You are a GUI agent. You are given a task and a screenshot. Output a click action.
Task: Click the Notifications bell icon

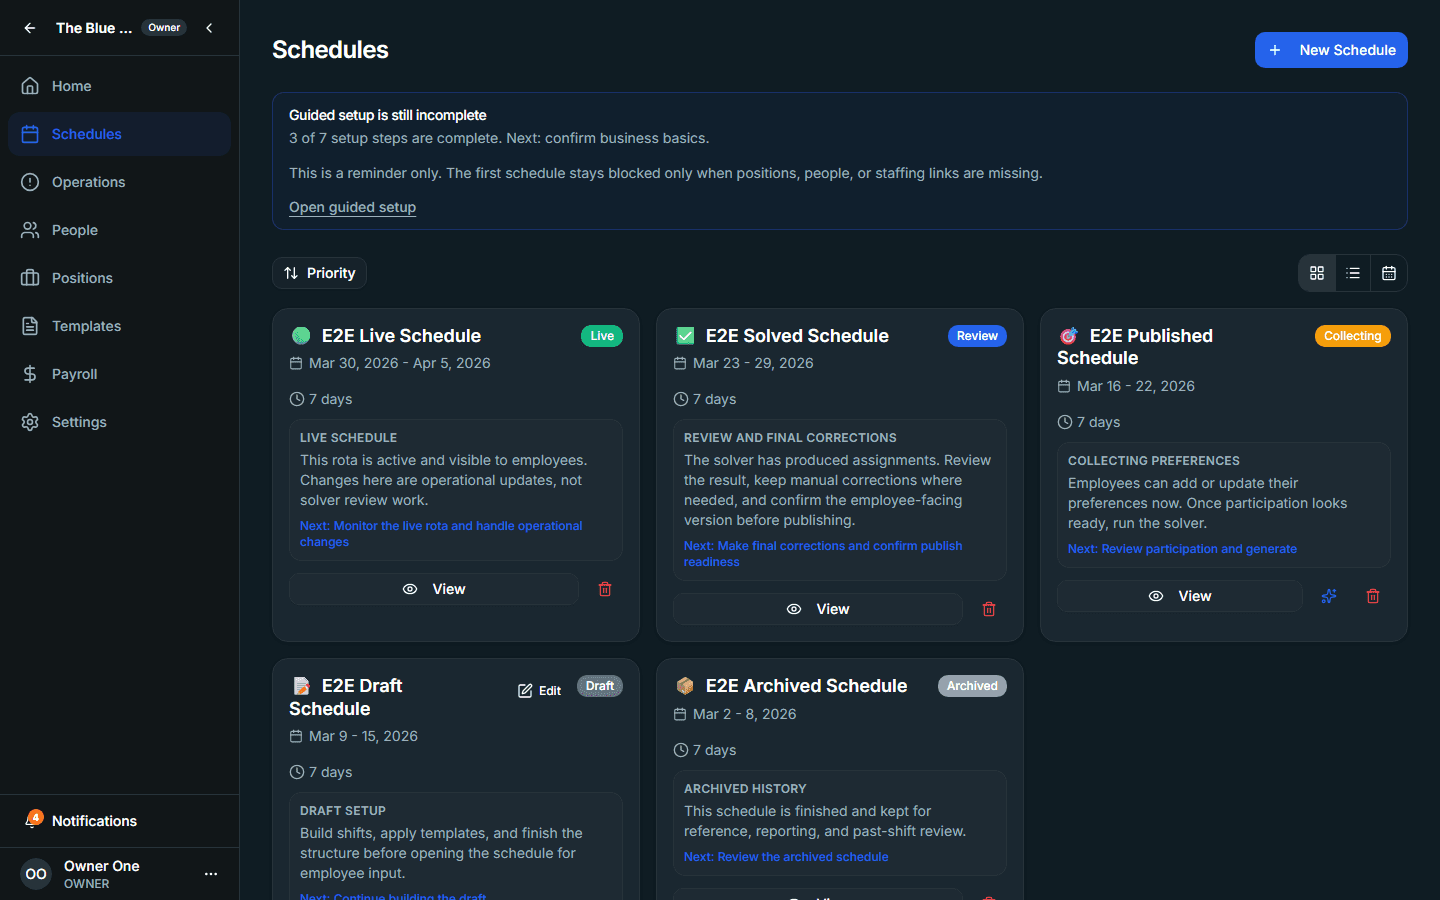[x=32, y=821]
